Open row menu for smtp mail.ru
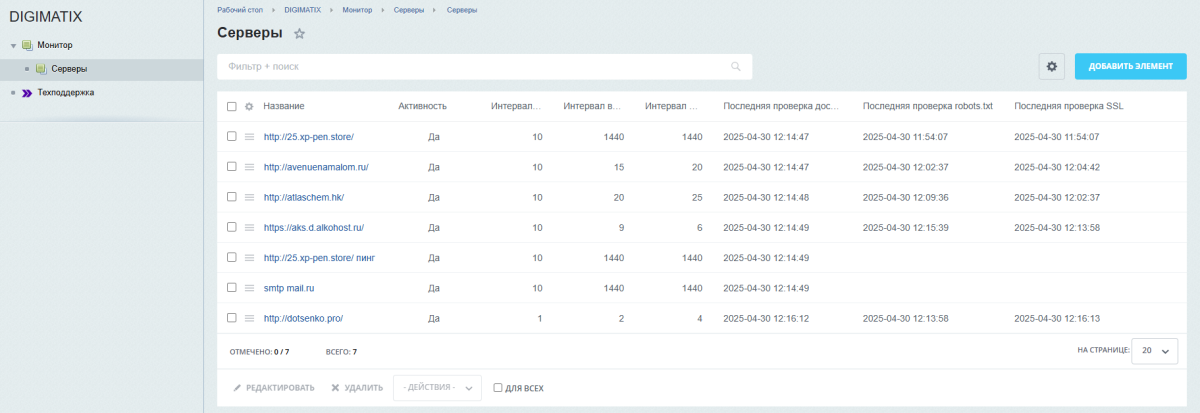The width and height of the screenshot is (1200, 413). pyautogui.click(x=249, y=288)
